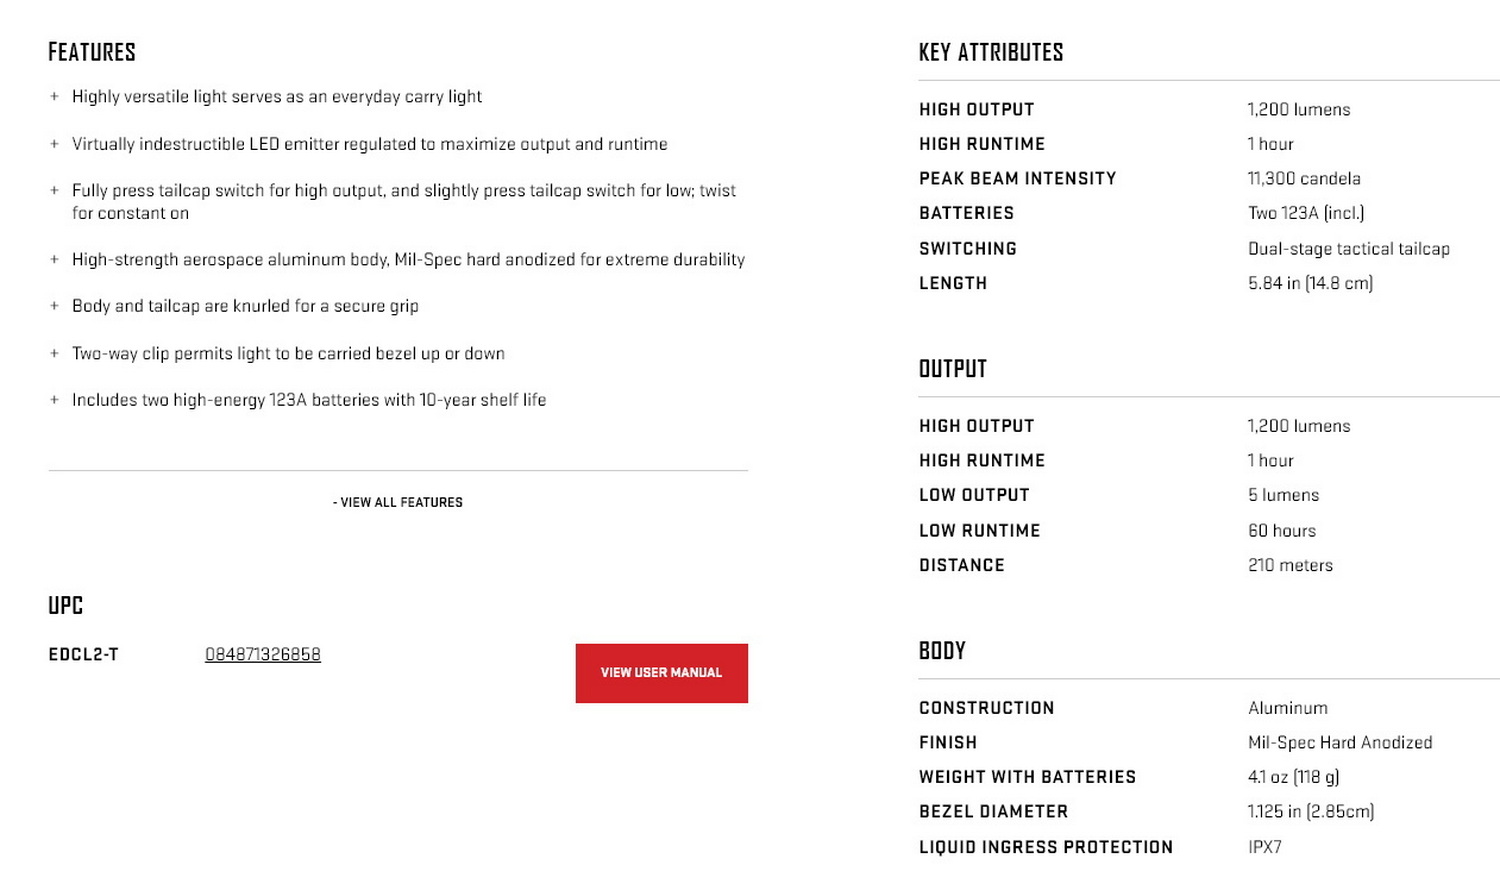The image size is (1500, 890).
Task: Click the Key Attributes heading
Action: (x=991, y=52)
